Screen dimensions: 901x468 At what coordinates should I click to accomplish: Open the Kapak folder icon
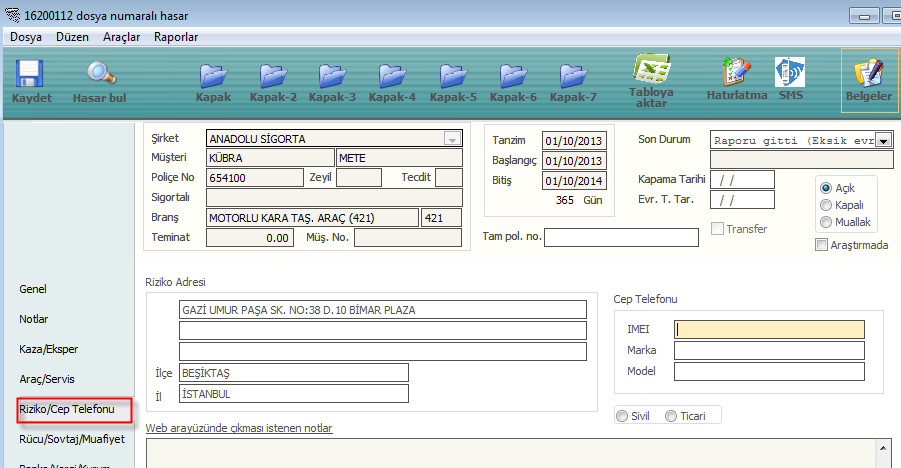(x=213, y=76)
